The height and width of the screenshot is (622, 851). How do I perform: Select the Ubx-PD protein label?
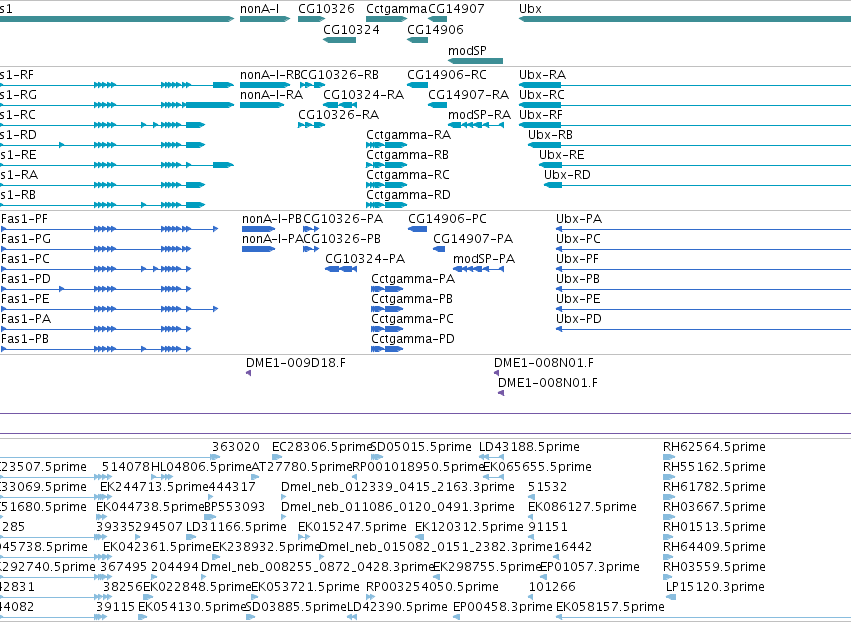tap(579, 319)
